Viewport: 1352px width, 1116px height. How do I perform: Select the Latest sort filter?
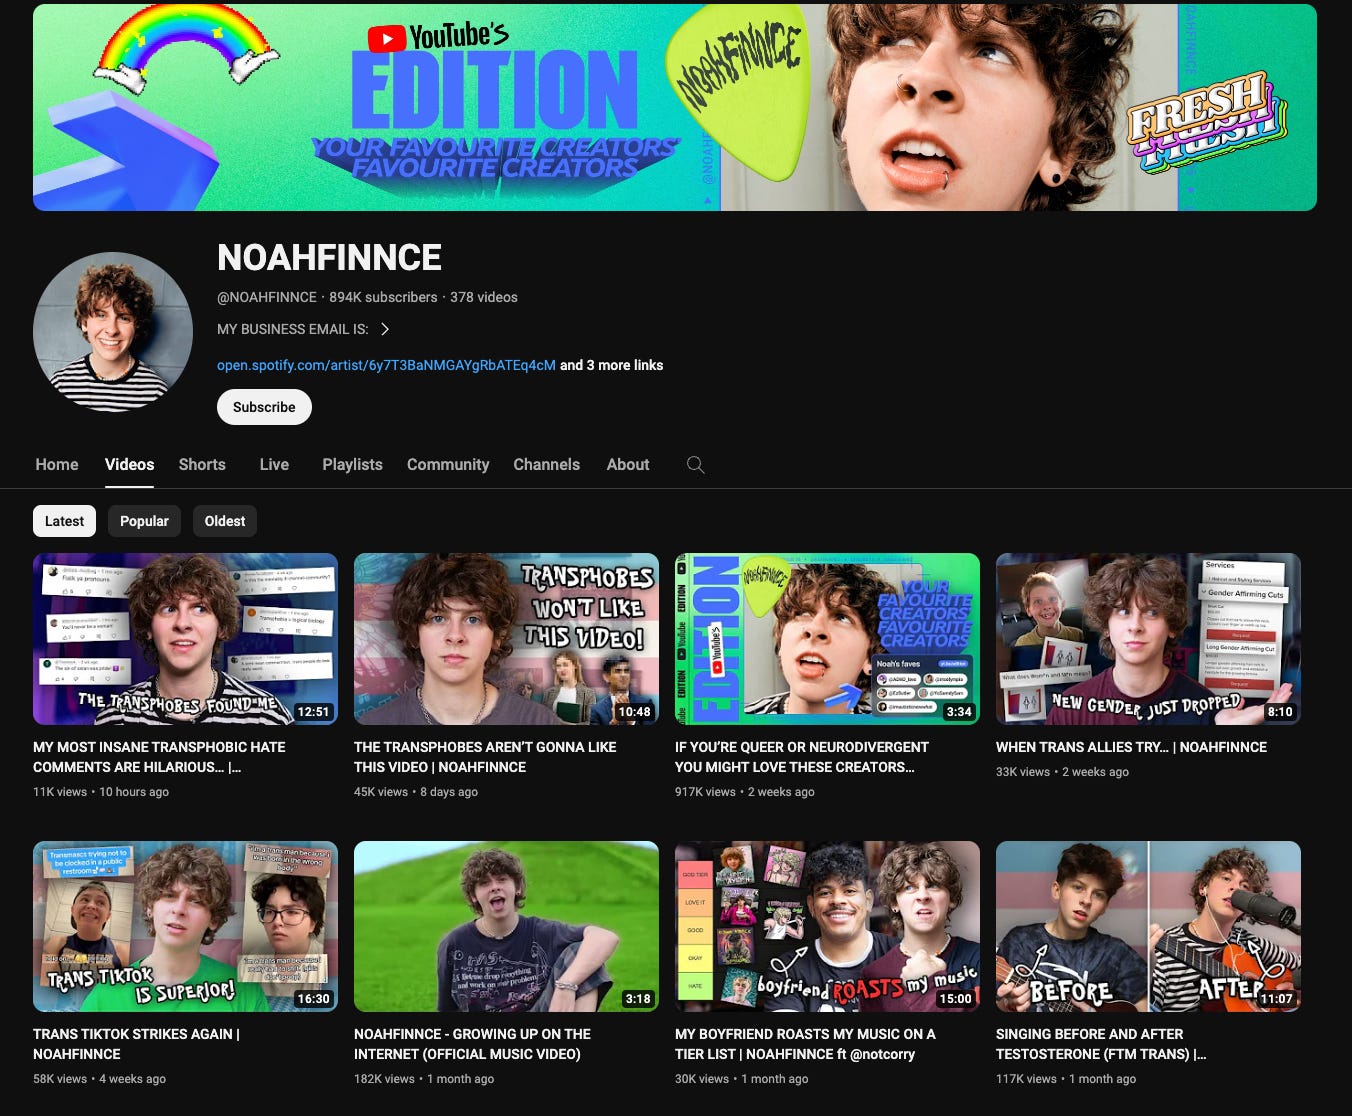click(64, 521)
